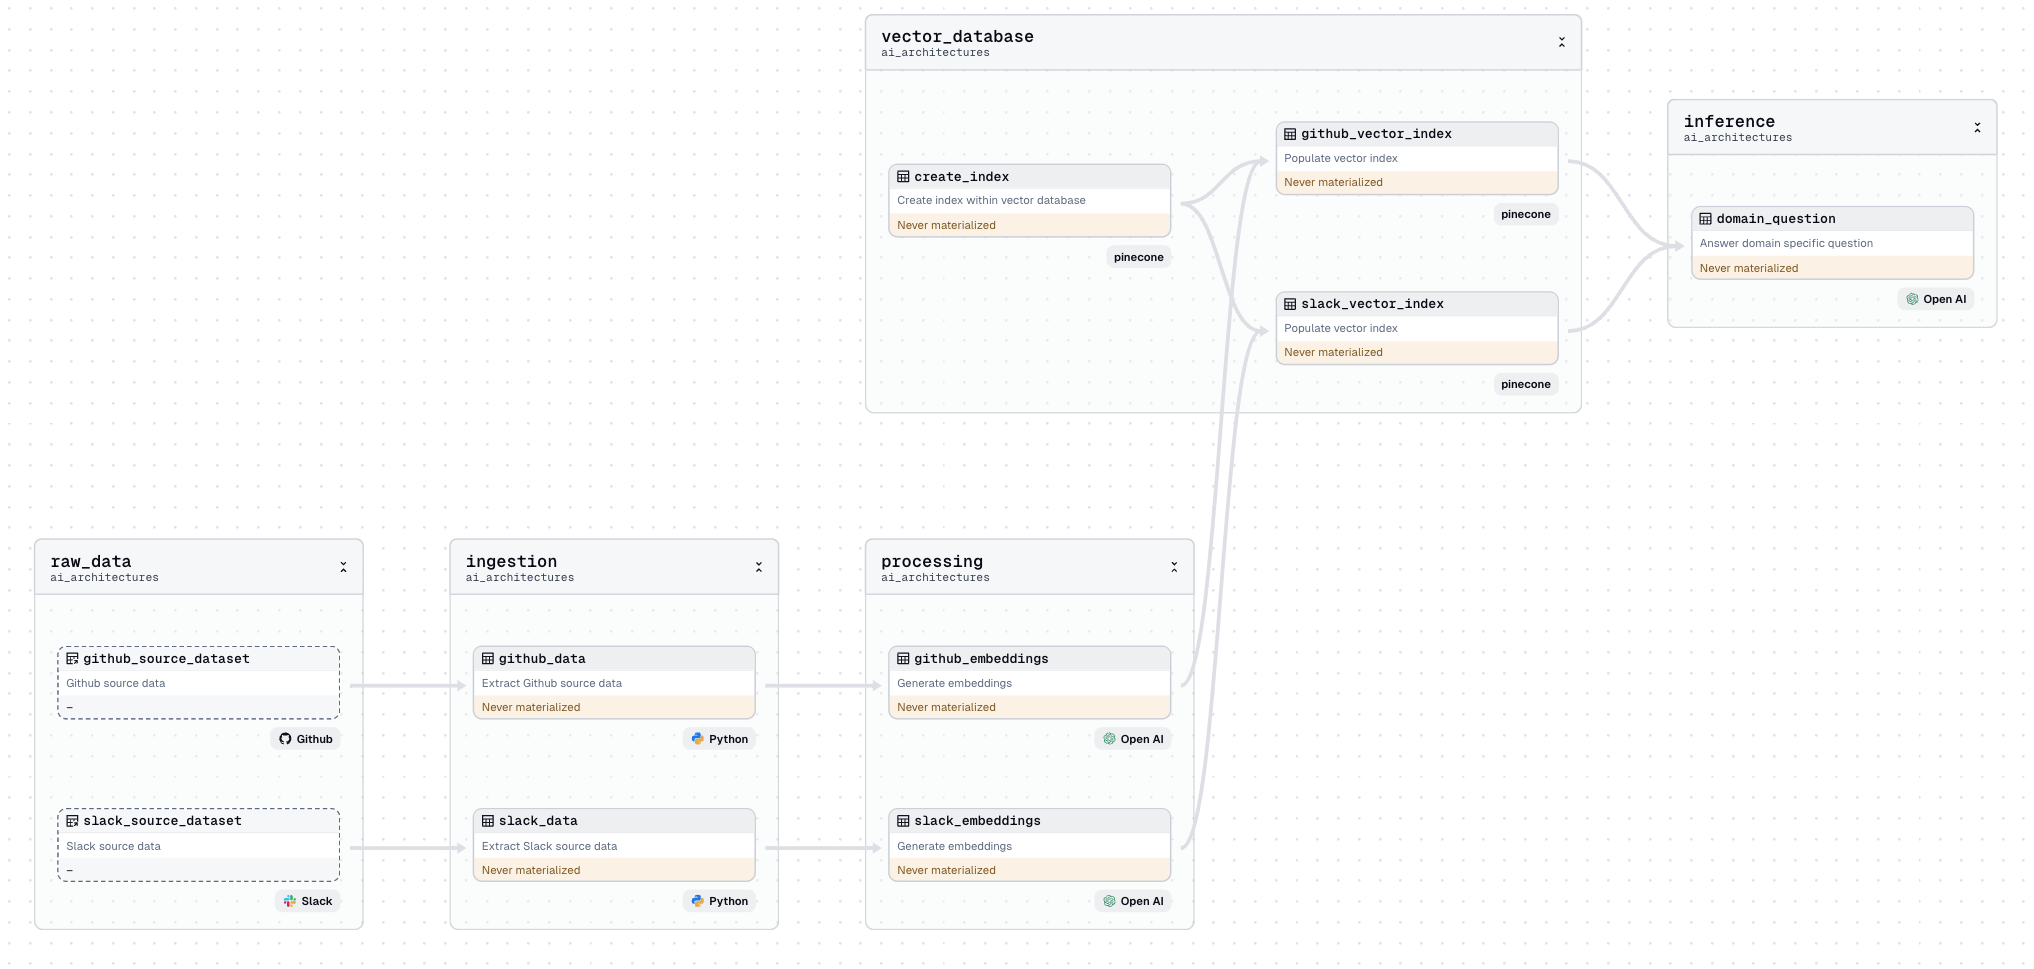The width and height of the screenshot is (2034, 969).
Task: Click the pinecone tag under github_vector_index
Action: tap(1525, 214)
